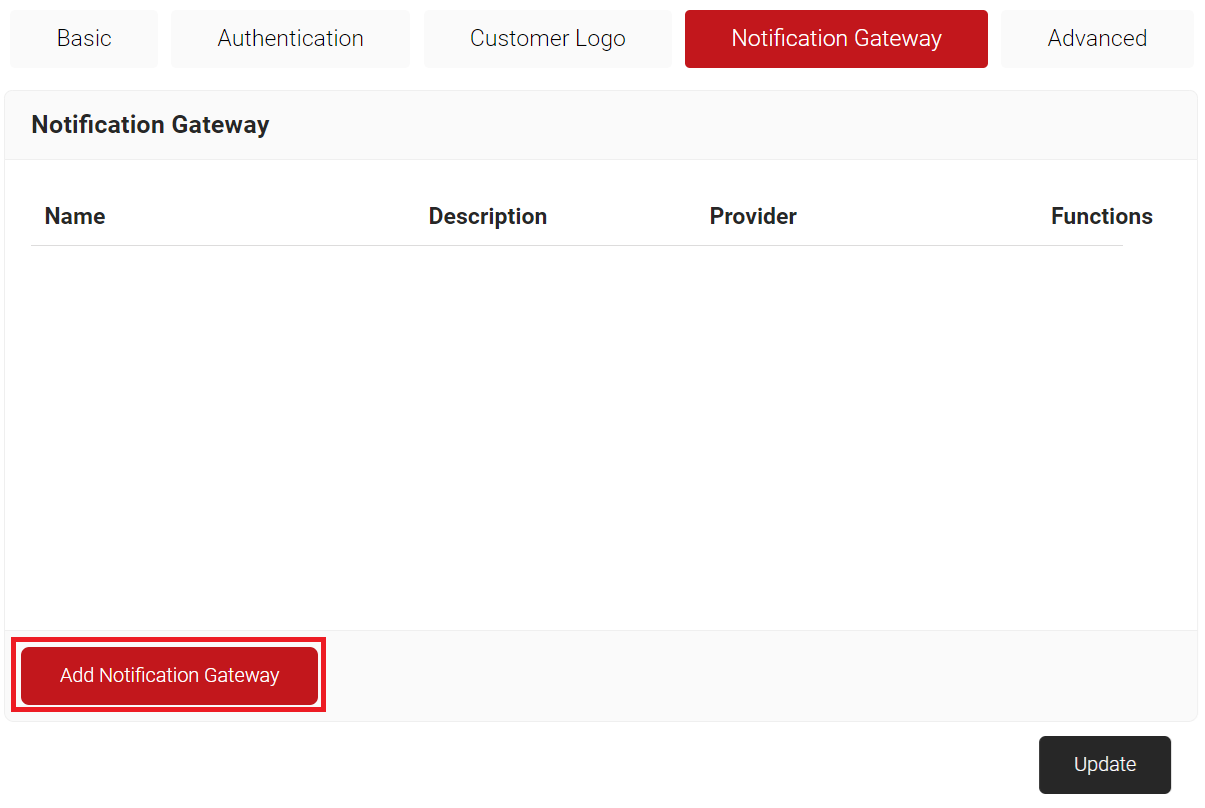Select the Notification Gateway tab
This screenshot has width=1205, height=808.
(836, 39)
